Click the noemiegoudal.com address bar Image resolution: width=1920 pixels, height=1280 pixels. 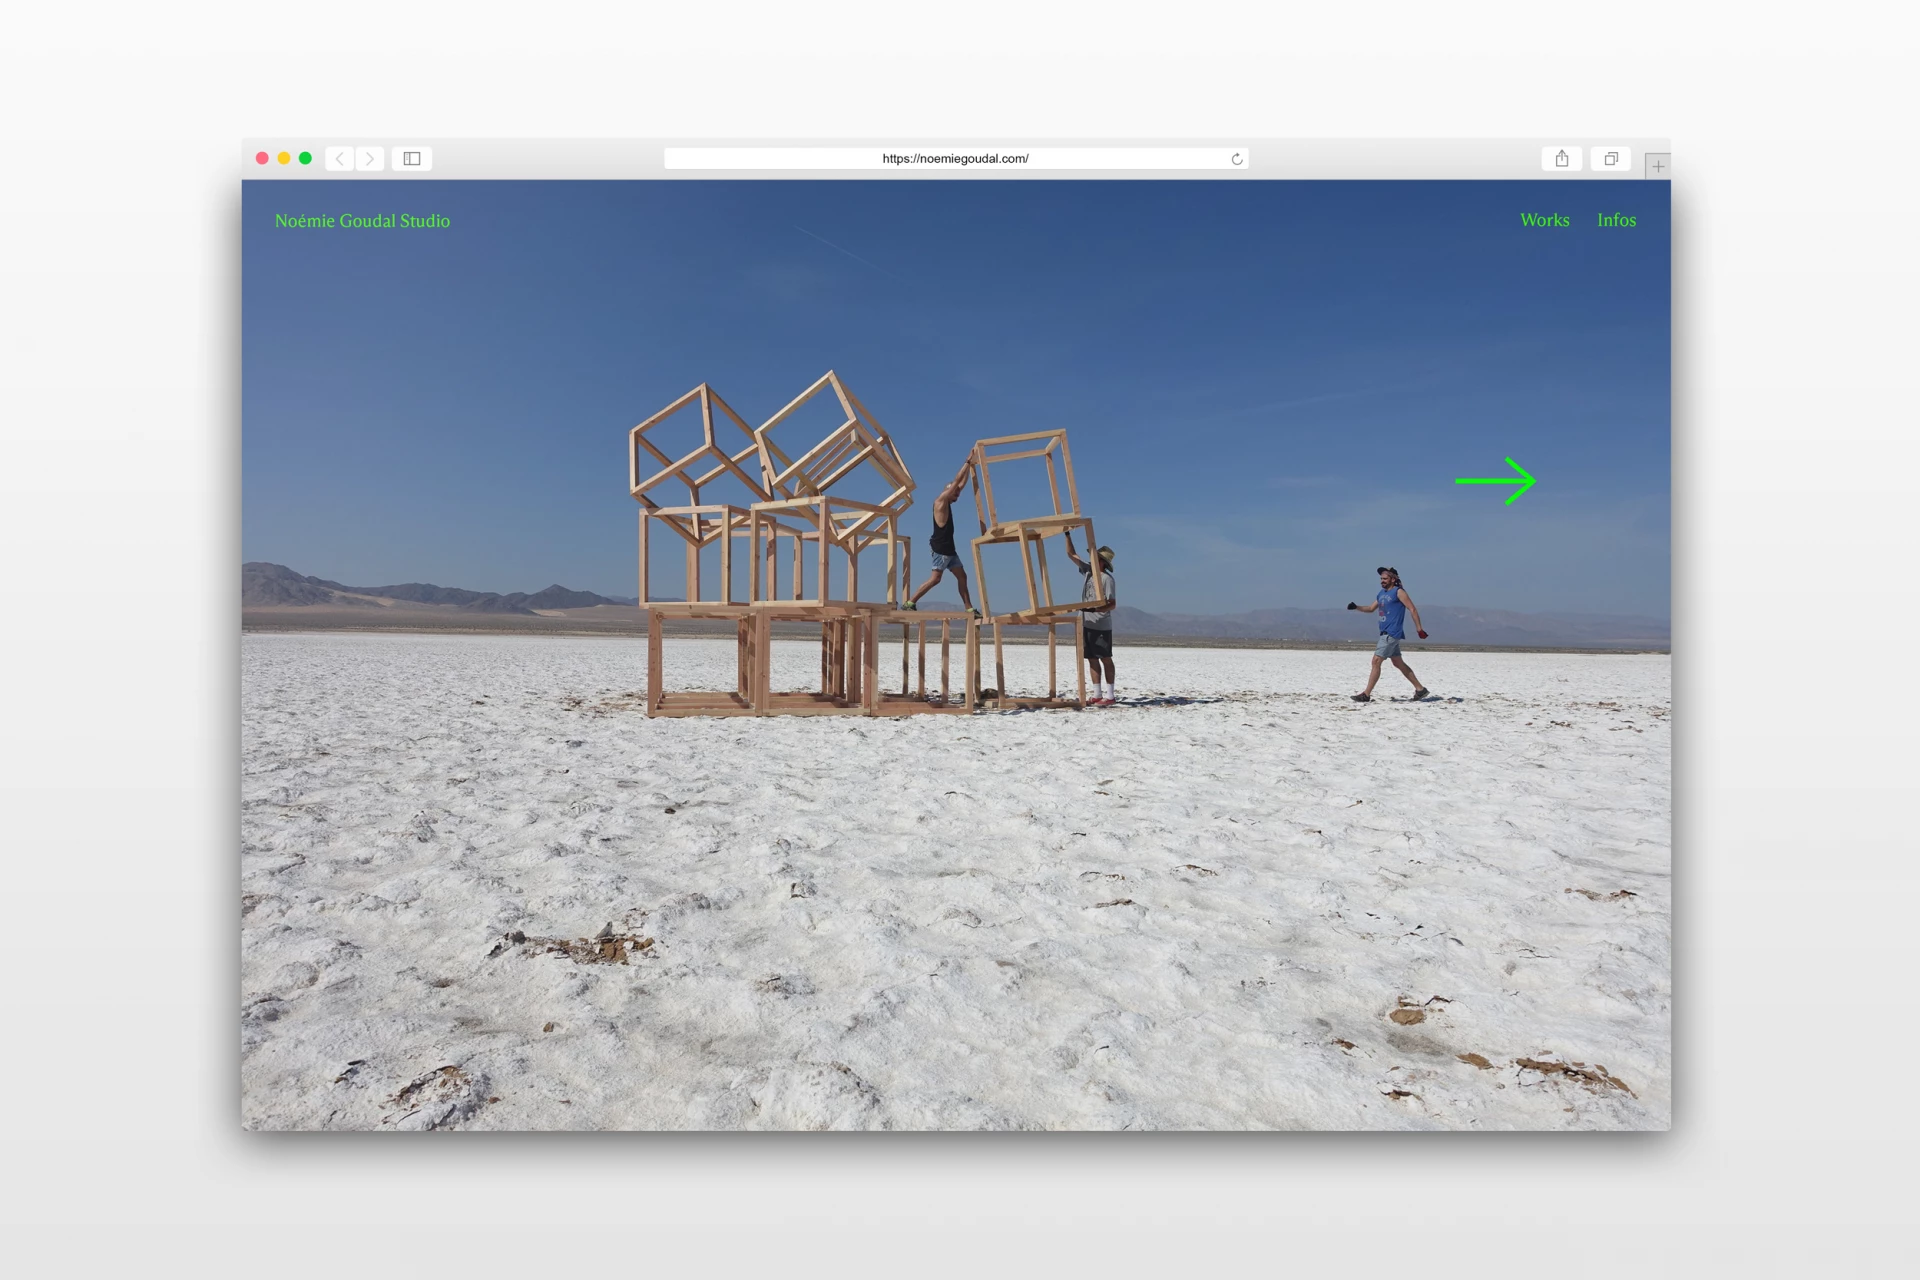[x=955, y=159]
